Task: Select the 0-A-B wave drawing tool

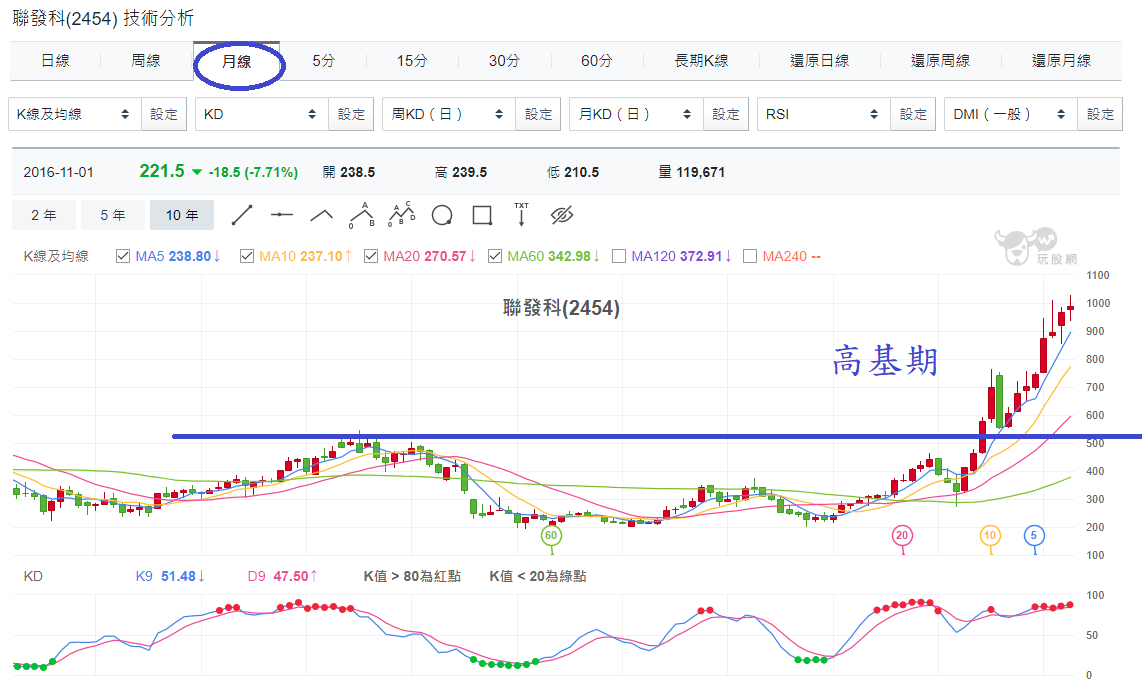Action: [361, 215]
